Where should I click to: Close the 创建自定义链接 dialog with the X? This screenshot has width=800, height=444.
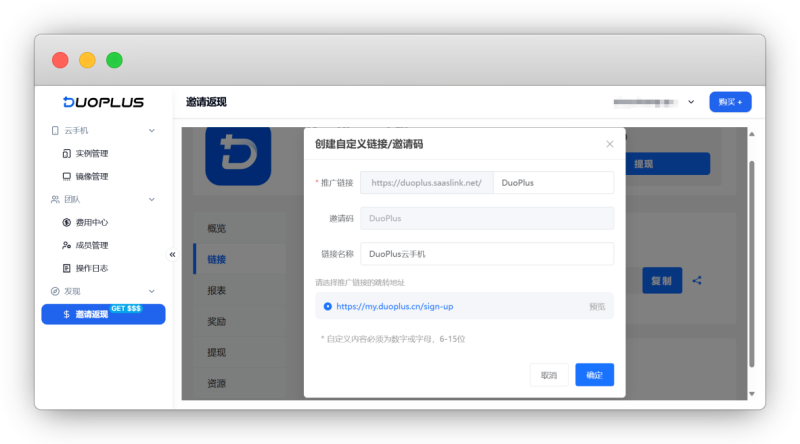click(610, 144)
